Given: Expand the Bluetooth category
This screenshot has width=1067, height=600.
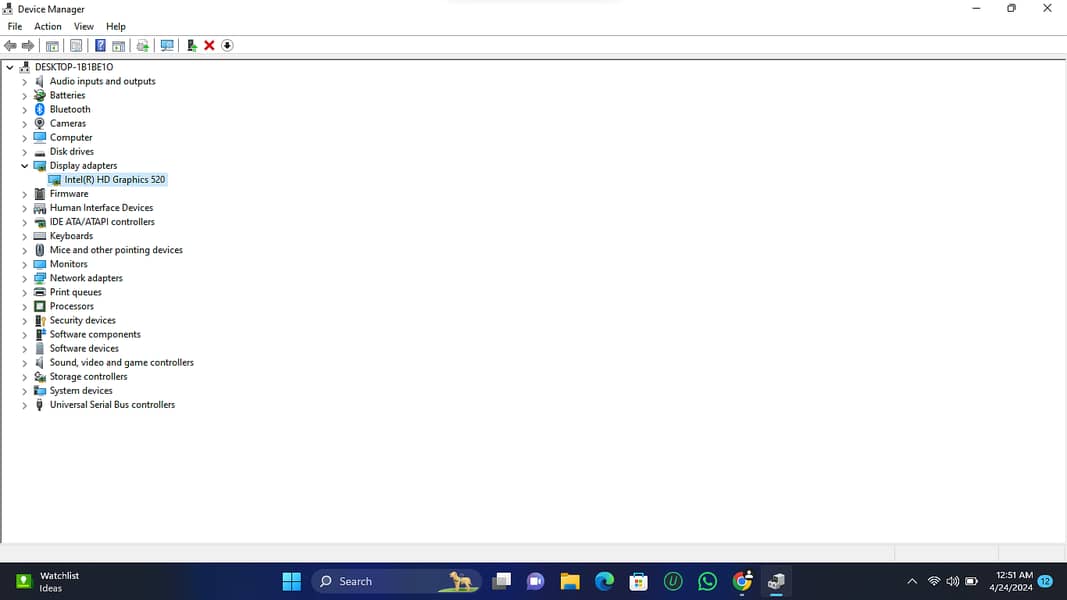Looking at the screenshot, I should tap(24, 110).
